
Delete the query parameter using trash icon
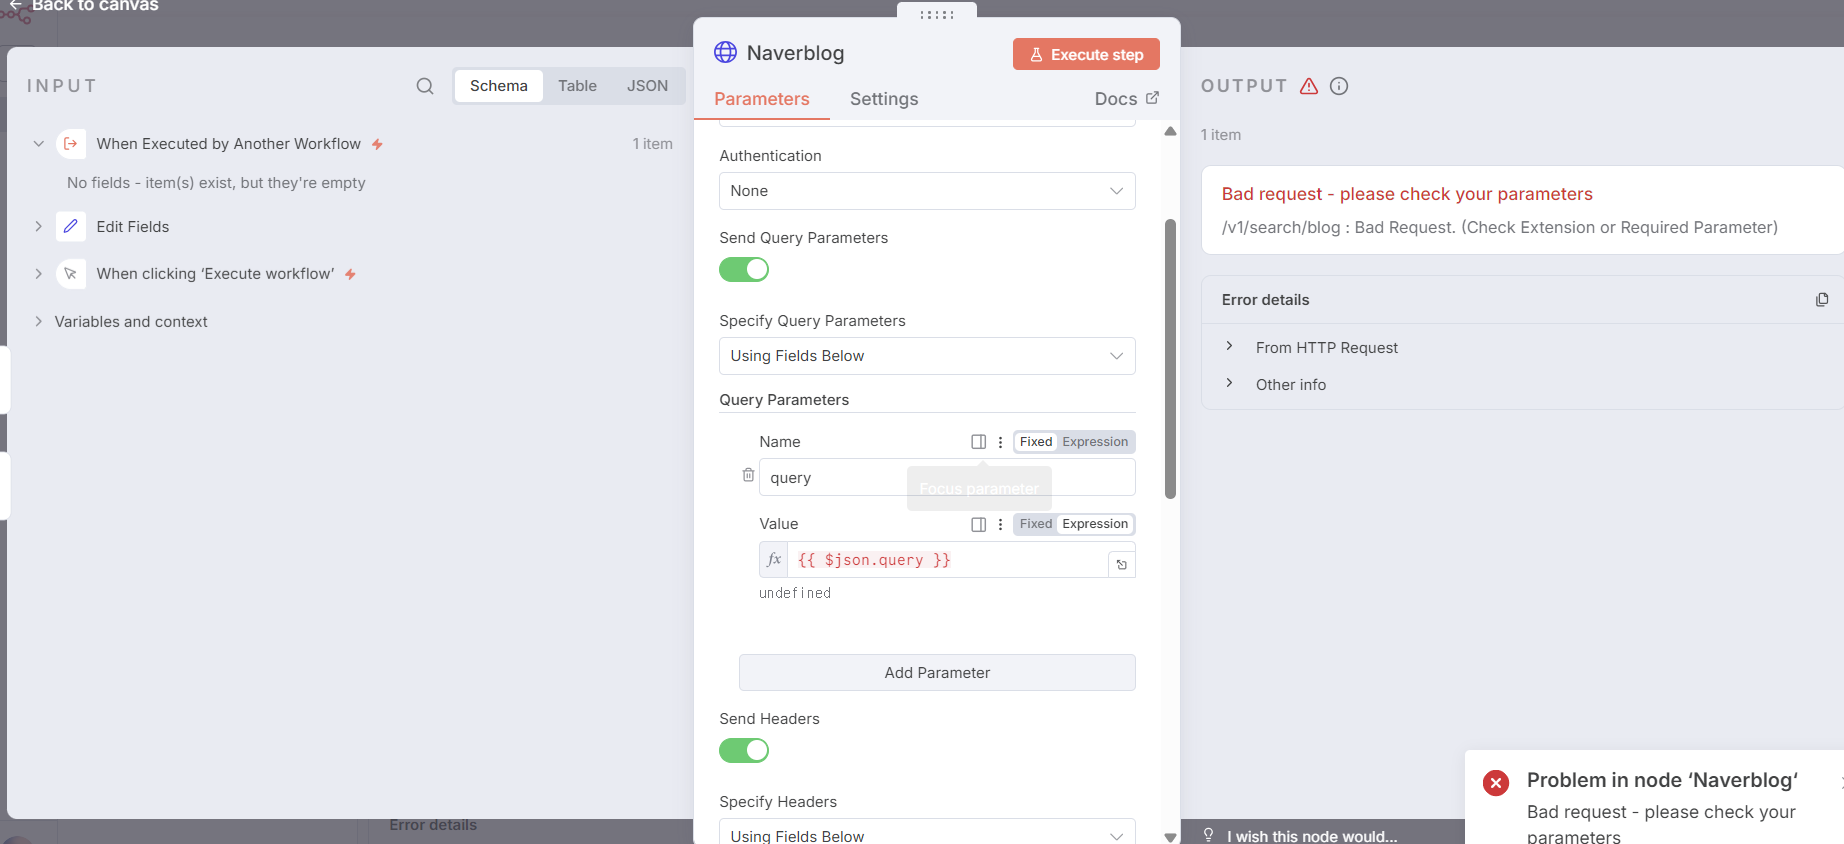click(748, 475)
